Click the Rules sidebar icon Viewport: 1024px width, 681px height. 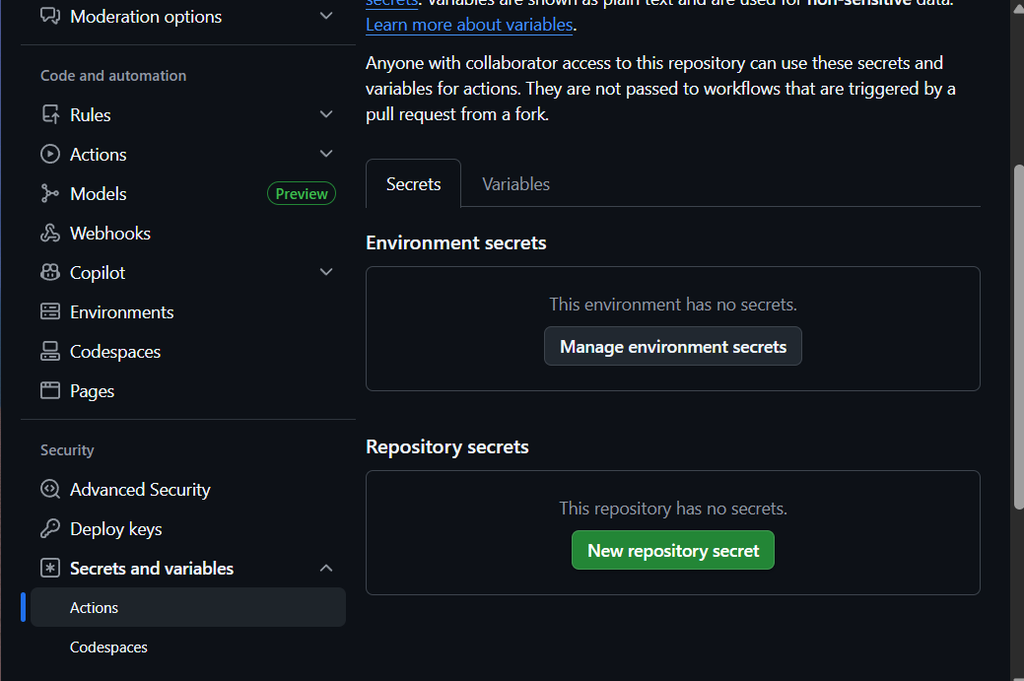click(50, 114)
